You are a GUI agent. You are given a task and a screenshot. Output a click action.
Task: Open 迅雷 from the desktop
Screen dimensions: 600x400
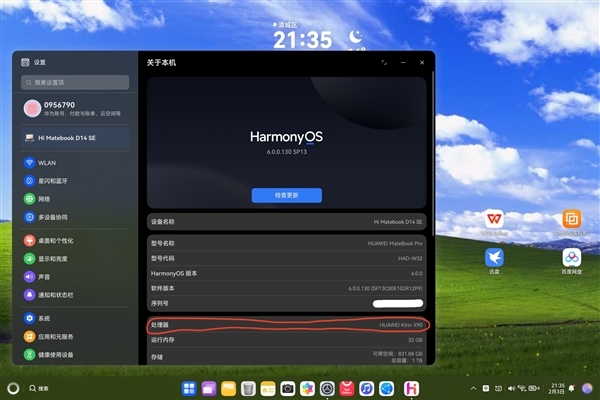494,261
